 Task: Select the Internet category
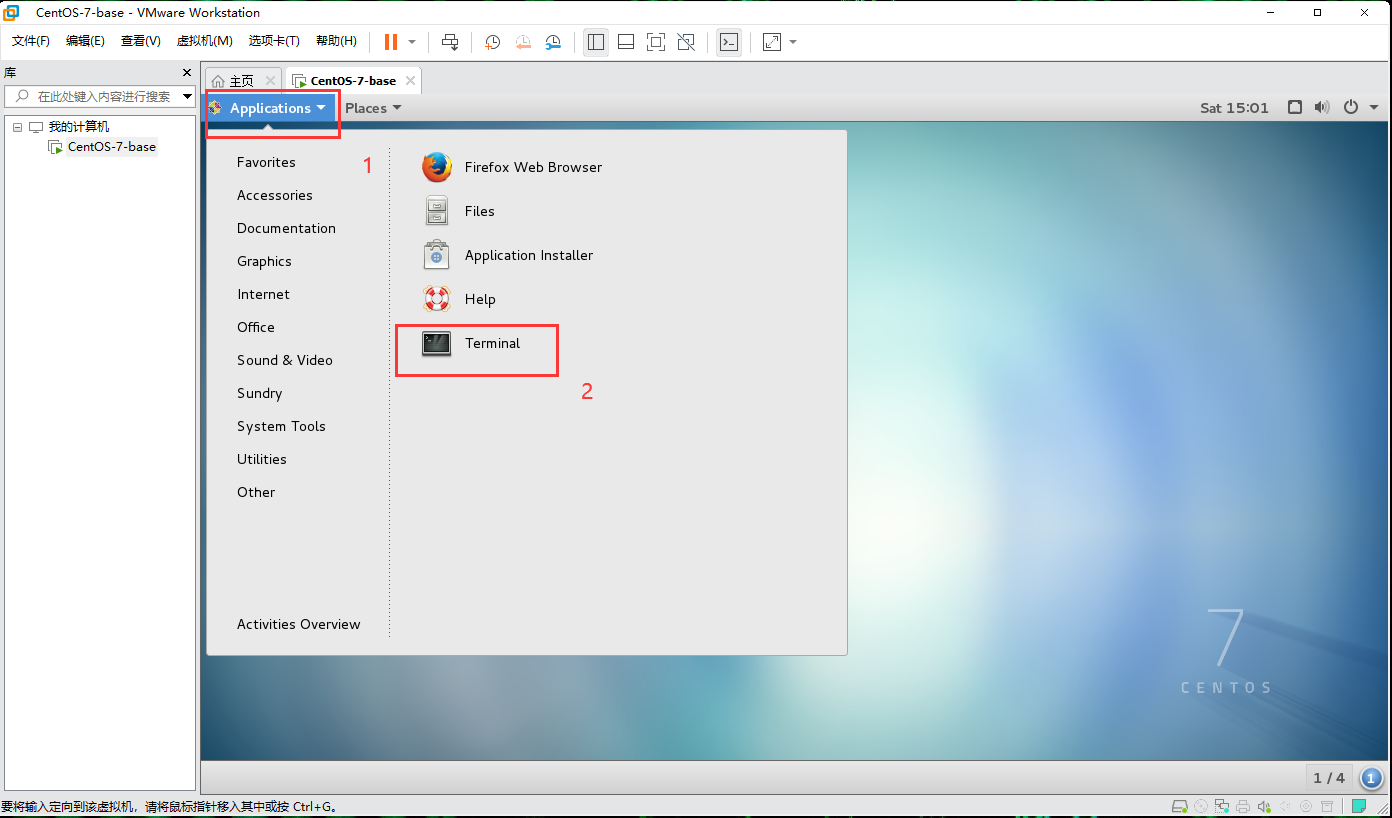(x=263, y=294)
